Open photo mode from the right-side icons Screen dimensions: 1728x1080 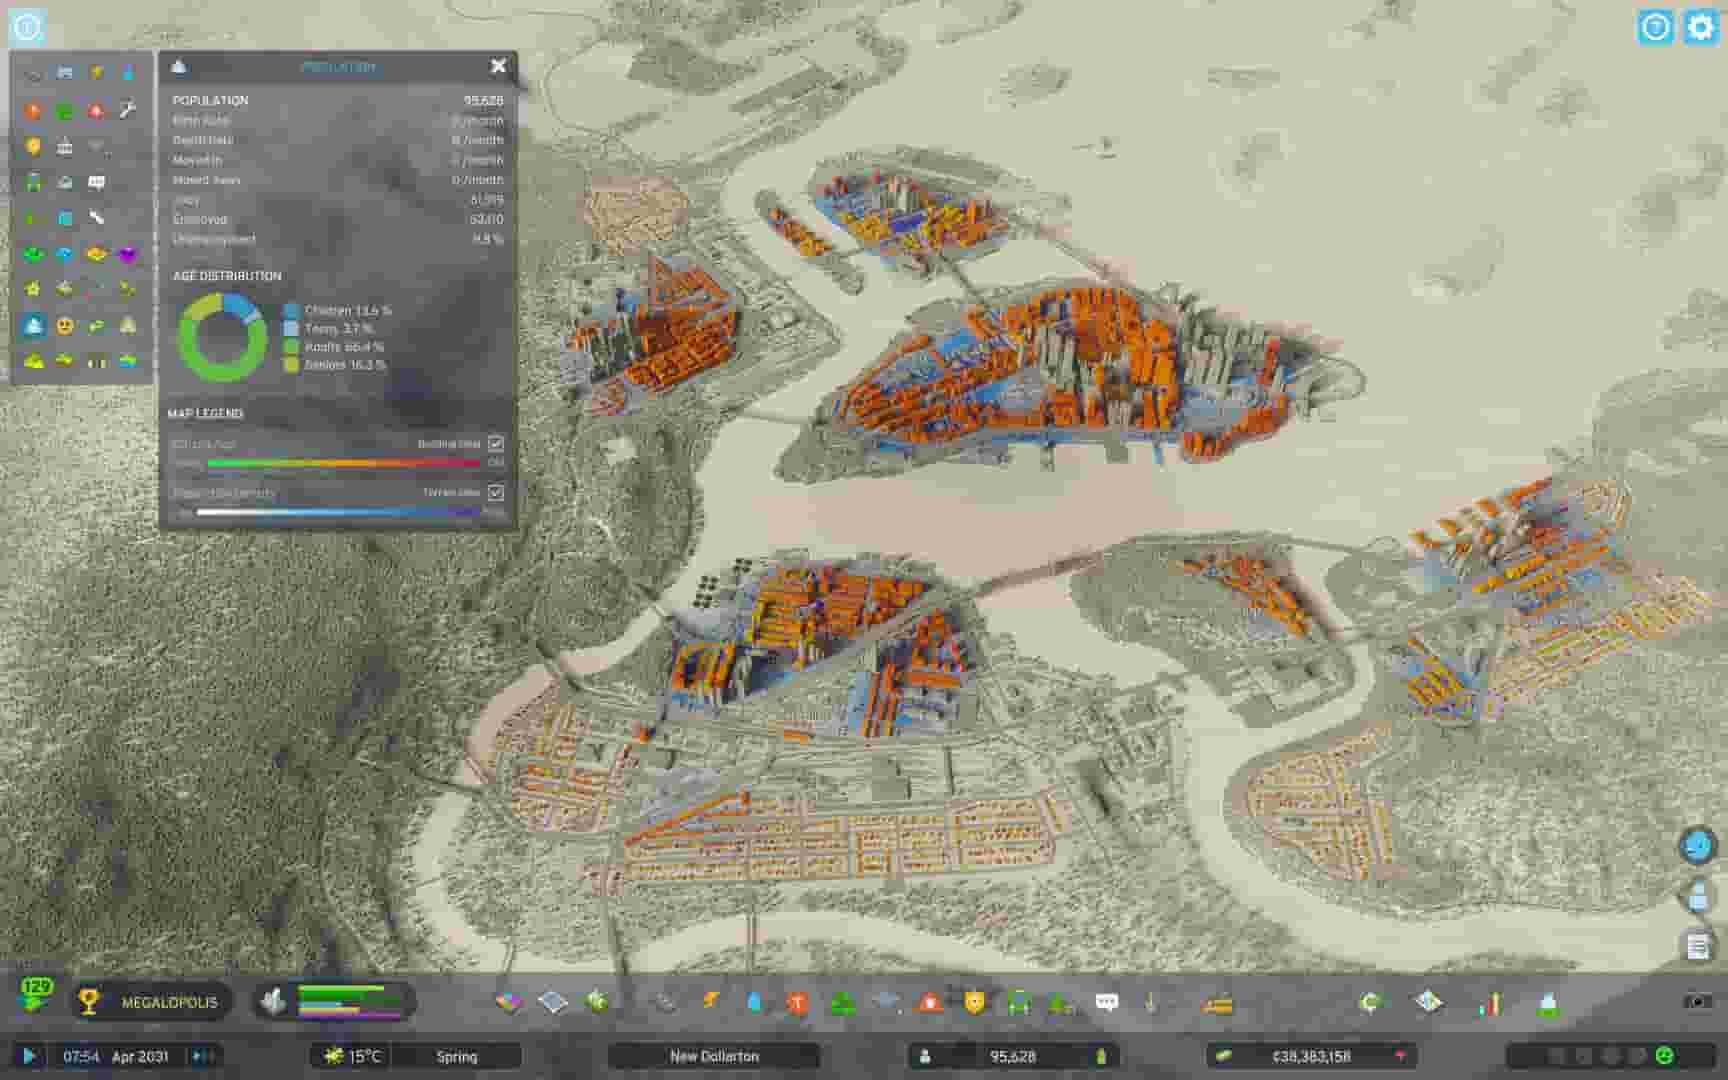1697,845
